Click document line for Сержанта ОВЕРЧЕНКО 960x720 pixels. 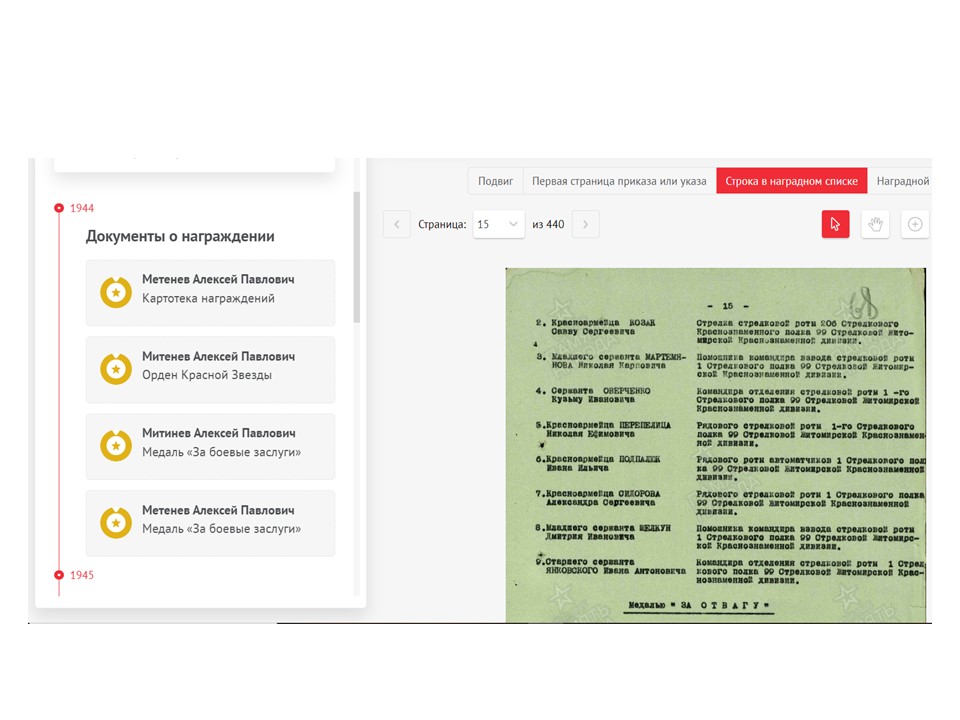pyautogui.click(x=727, y=399)
